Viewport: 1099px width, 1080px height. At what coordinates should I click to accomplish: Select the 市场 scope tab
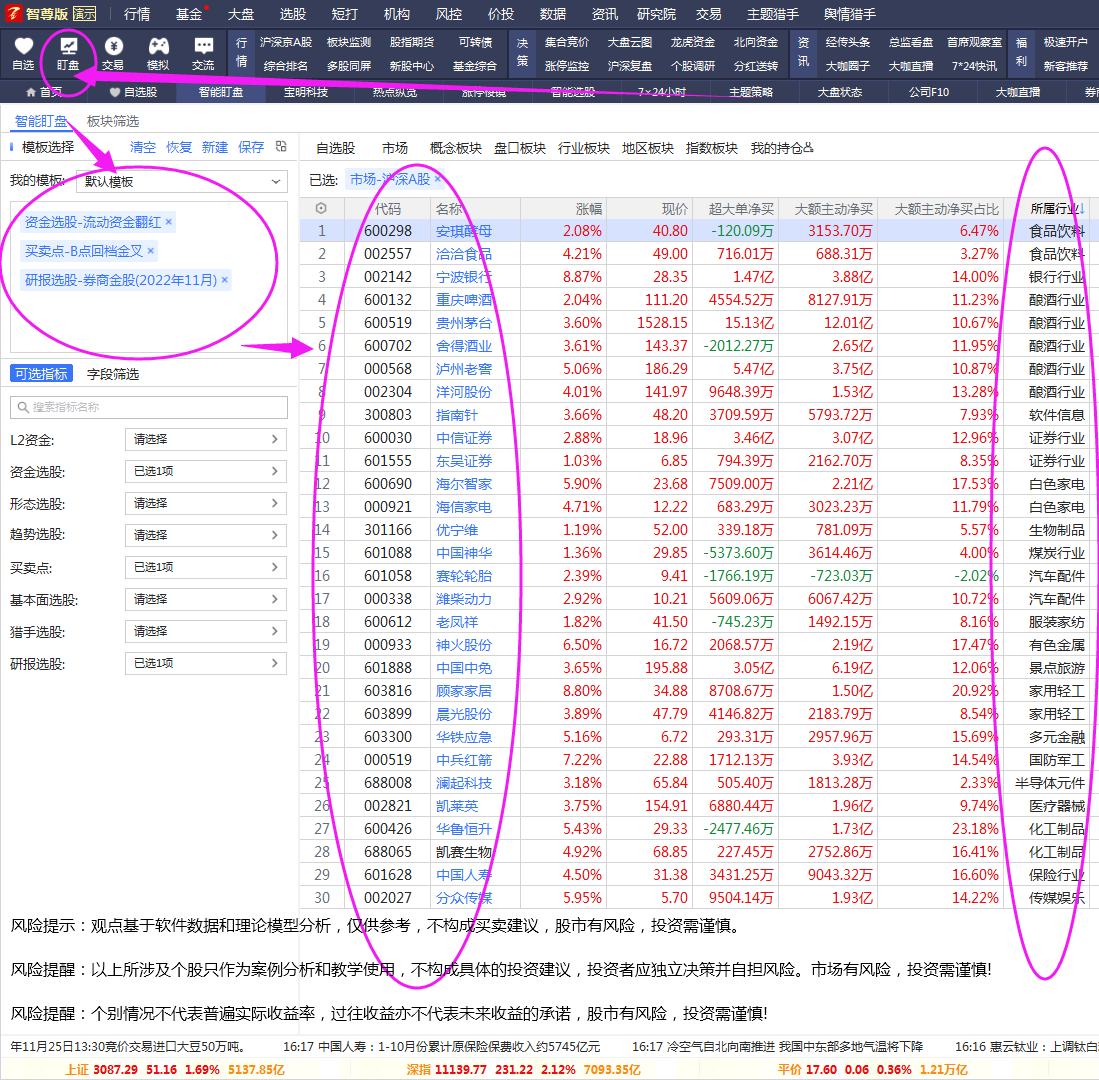[395, 148]
